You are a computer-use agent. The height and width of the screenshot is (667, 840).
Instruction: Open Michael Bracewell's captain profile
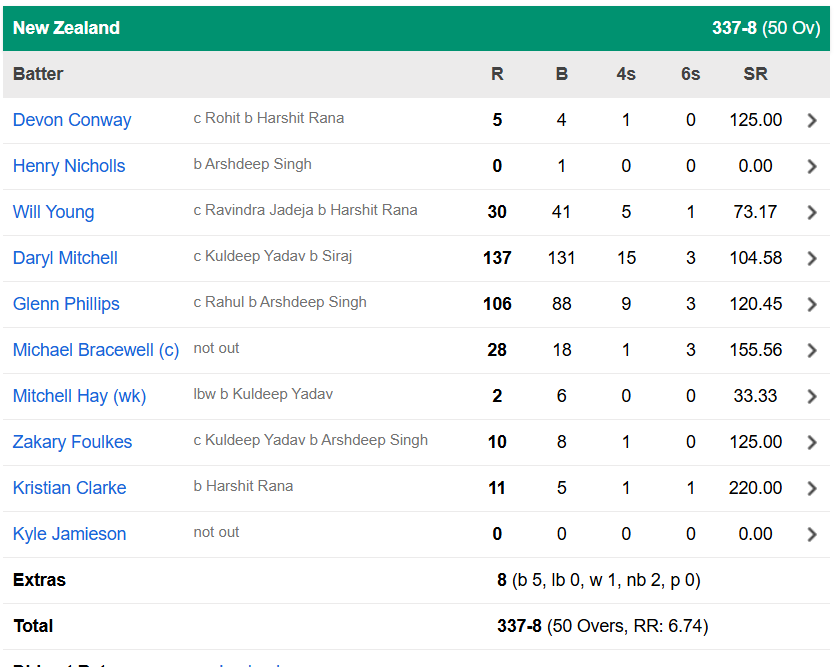[95, 350]
